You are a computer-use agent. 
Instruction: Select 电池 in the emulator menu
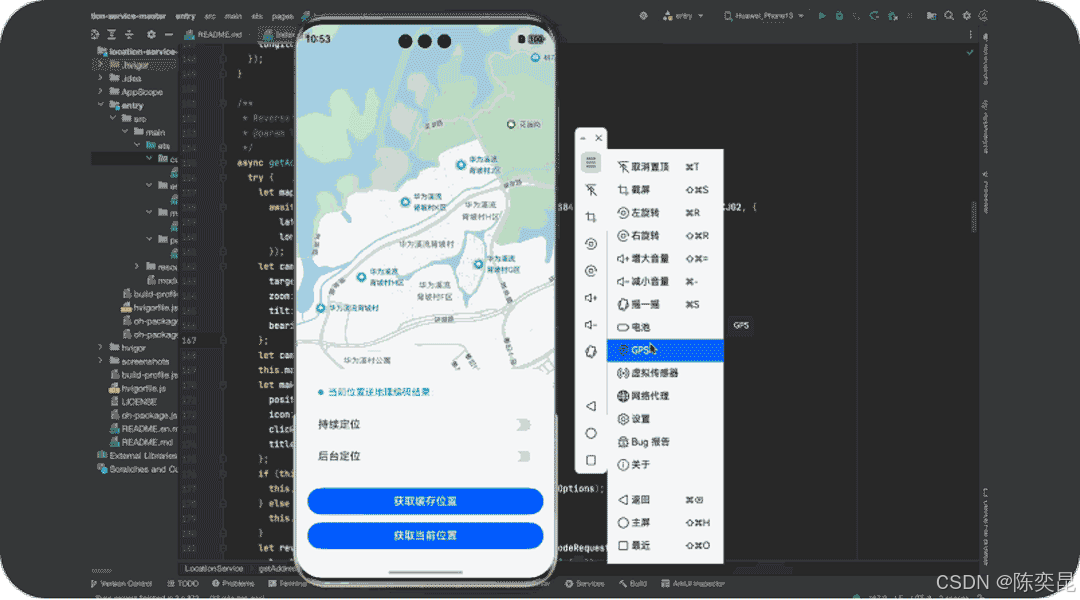(665, 327)
